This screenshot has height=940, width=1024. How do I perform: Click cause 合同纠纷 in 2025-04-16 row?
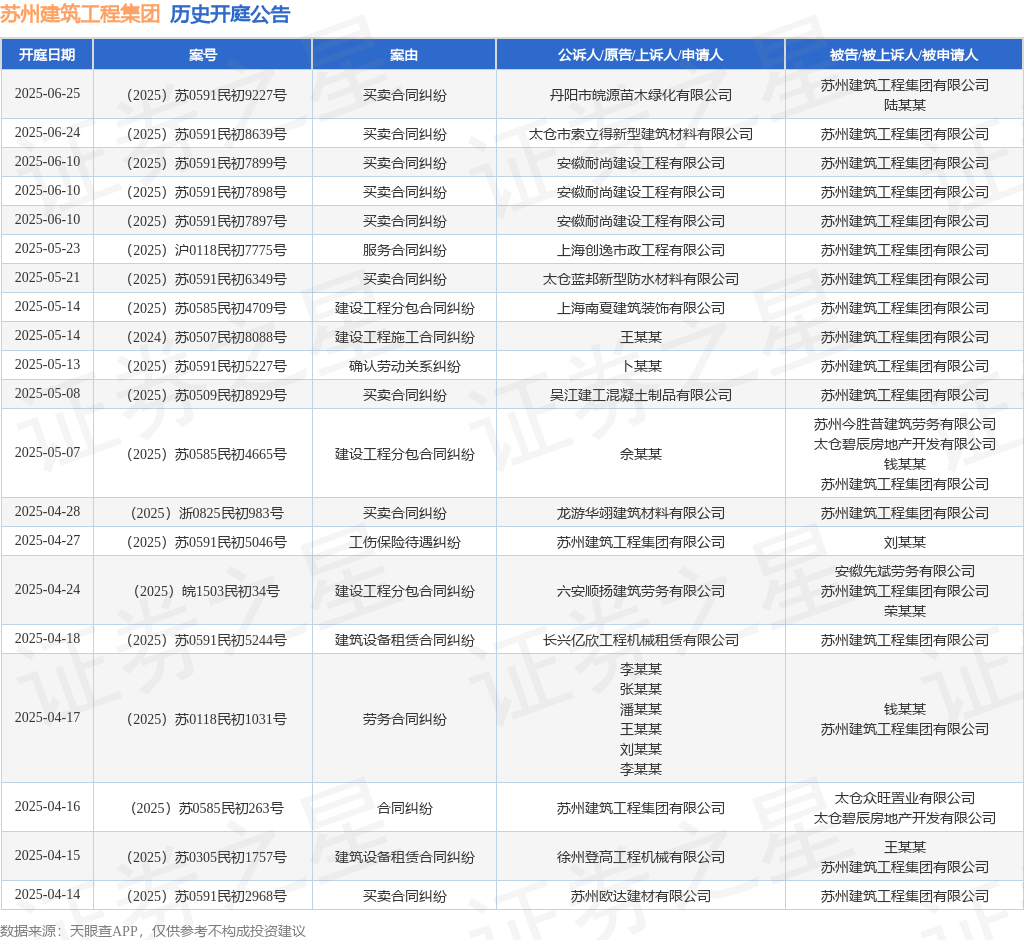[x=404, y=809]
